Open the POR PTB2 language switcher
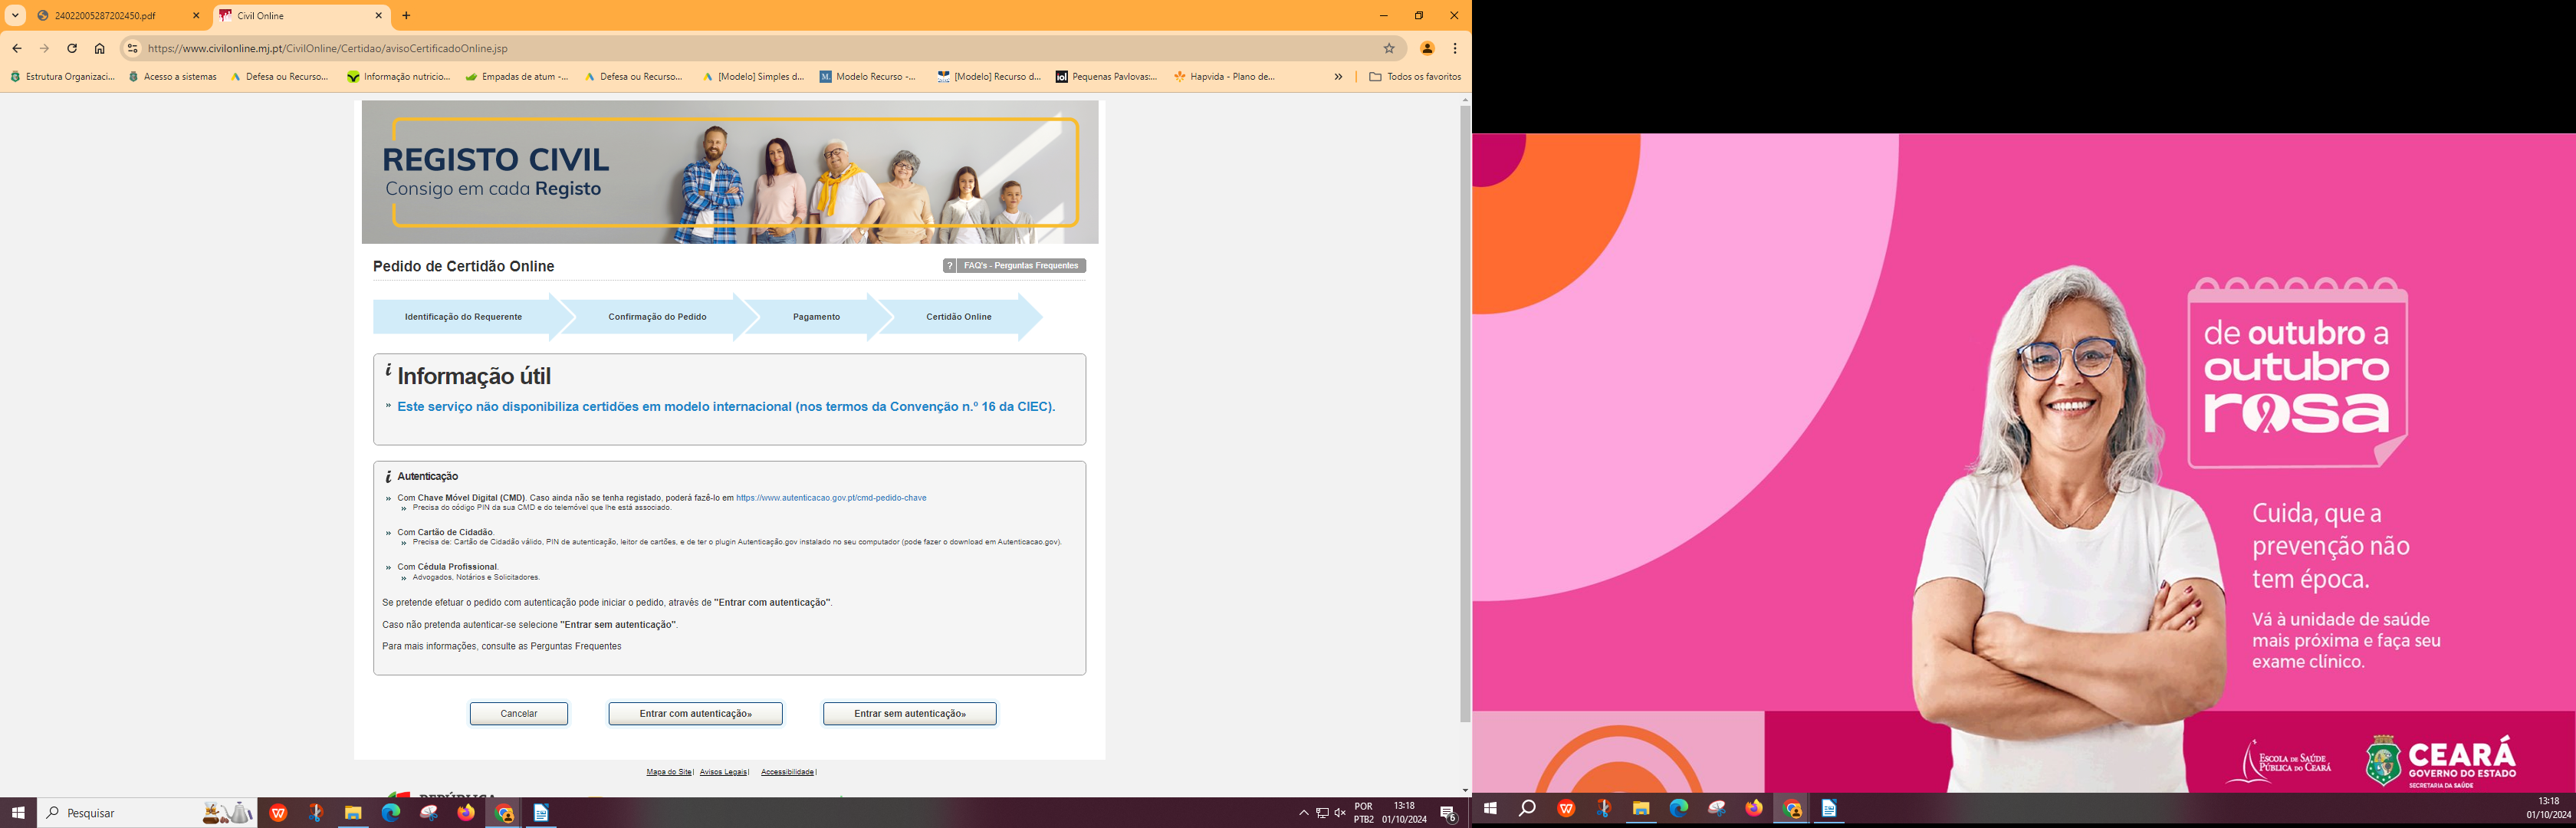The height and width of the screenshot is (828, 2576). tap(1363, 813)
